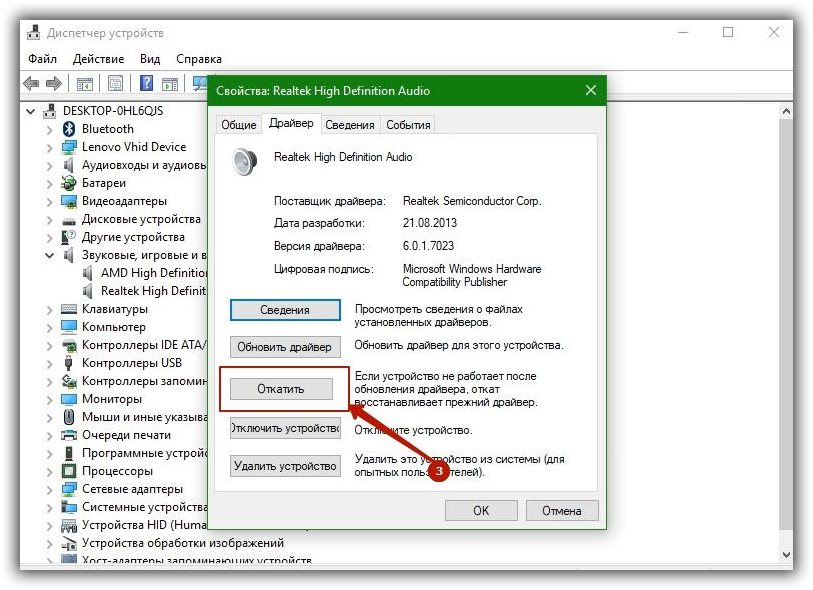Switch to the События tab
This screenshot has height=590, width=813.
[x=408, y=125]
